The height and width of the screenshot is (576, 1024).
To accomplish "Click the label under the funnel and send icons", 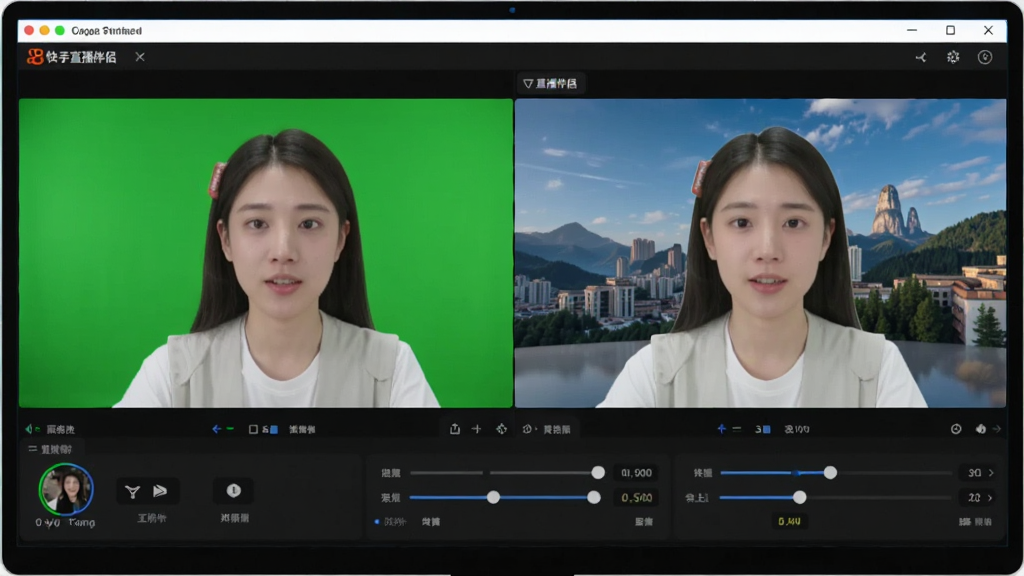I will 152,518.
